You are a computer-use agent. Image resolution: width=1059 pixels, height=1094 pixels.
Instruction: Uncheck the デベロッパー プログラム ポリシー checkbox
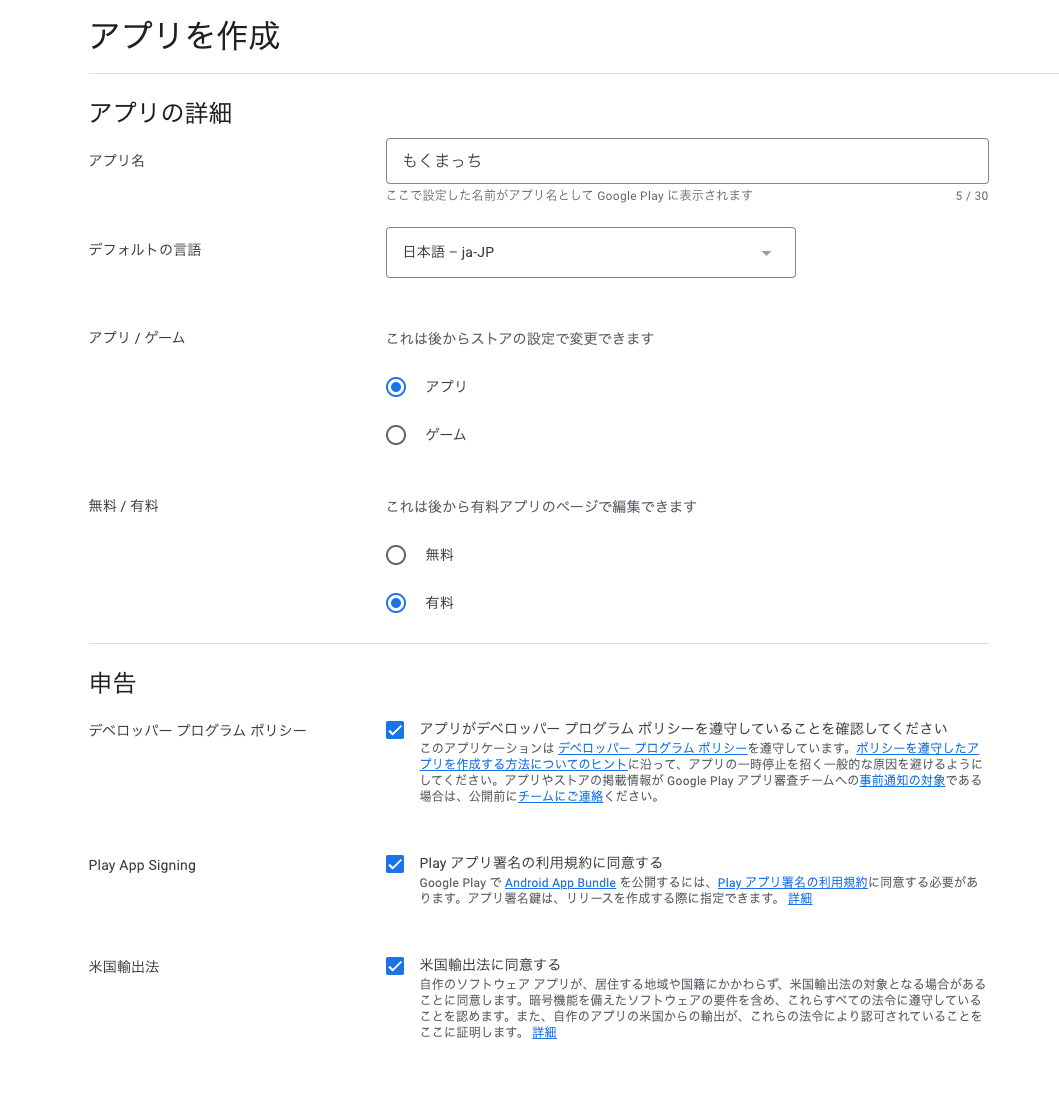coord(395,730)
